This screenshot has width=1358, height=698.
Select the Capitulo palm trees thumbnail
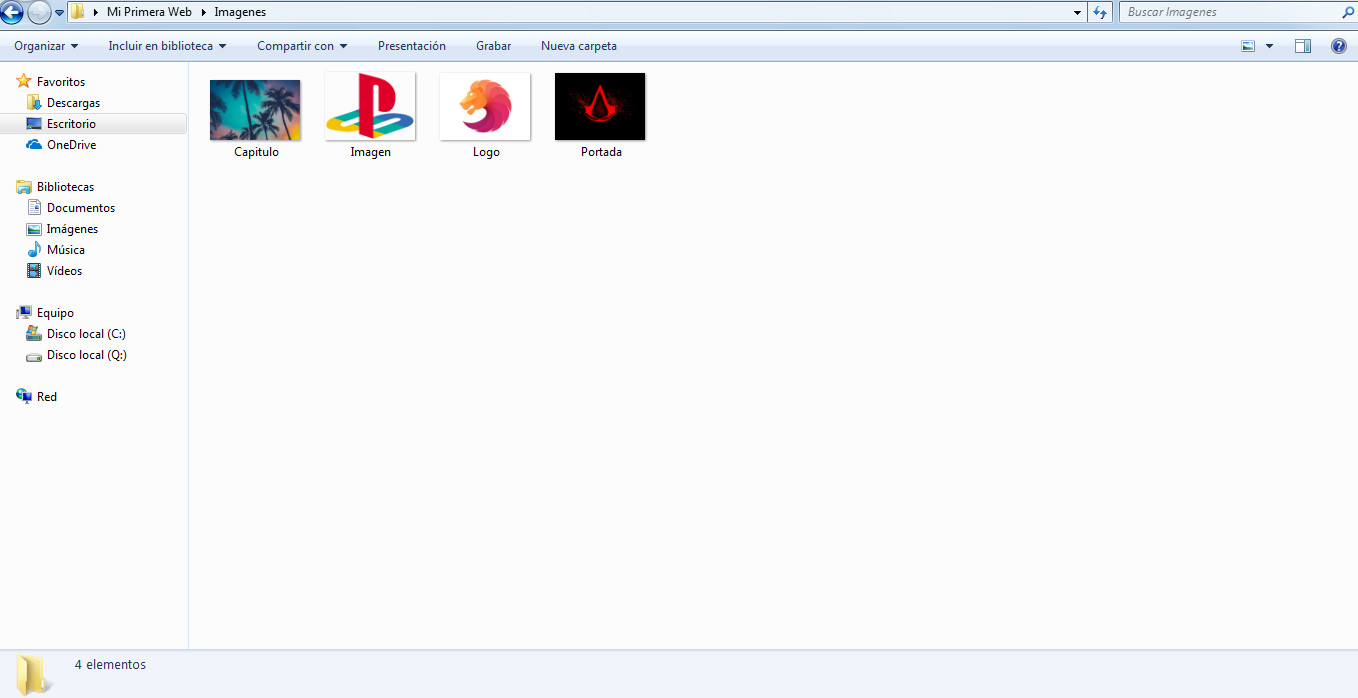tap(255, 110)
